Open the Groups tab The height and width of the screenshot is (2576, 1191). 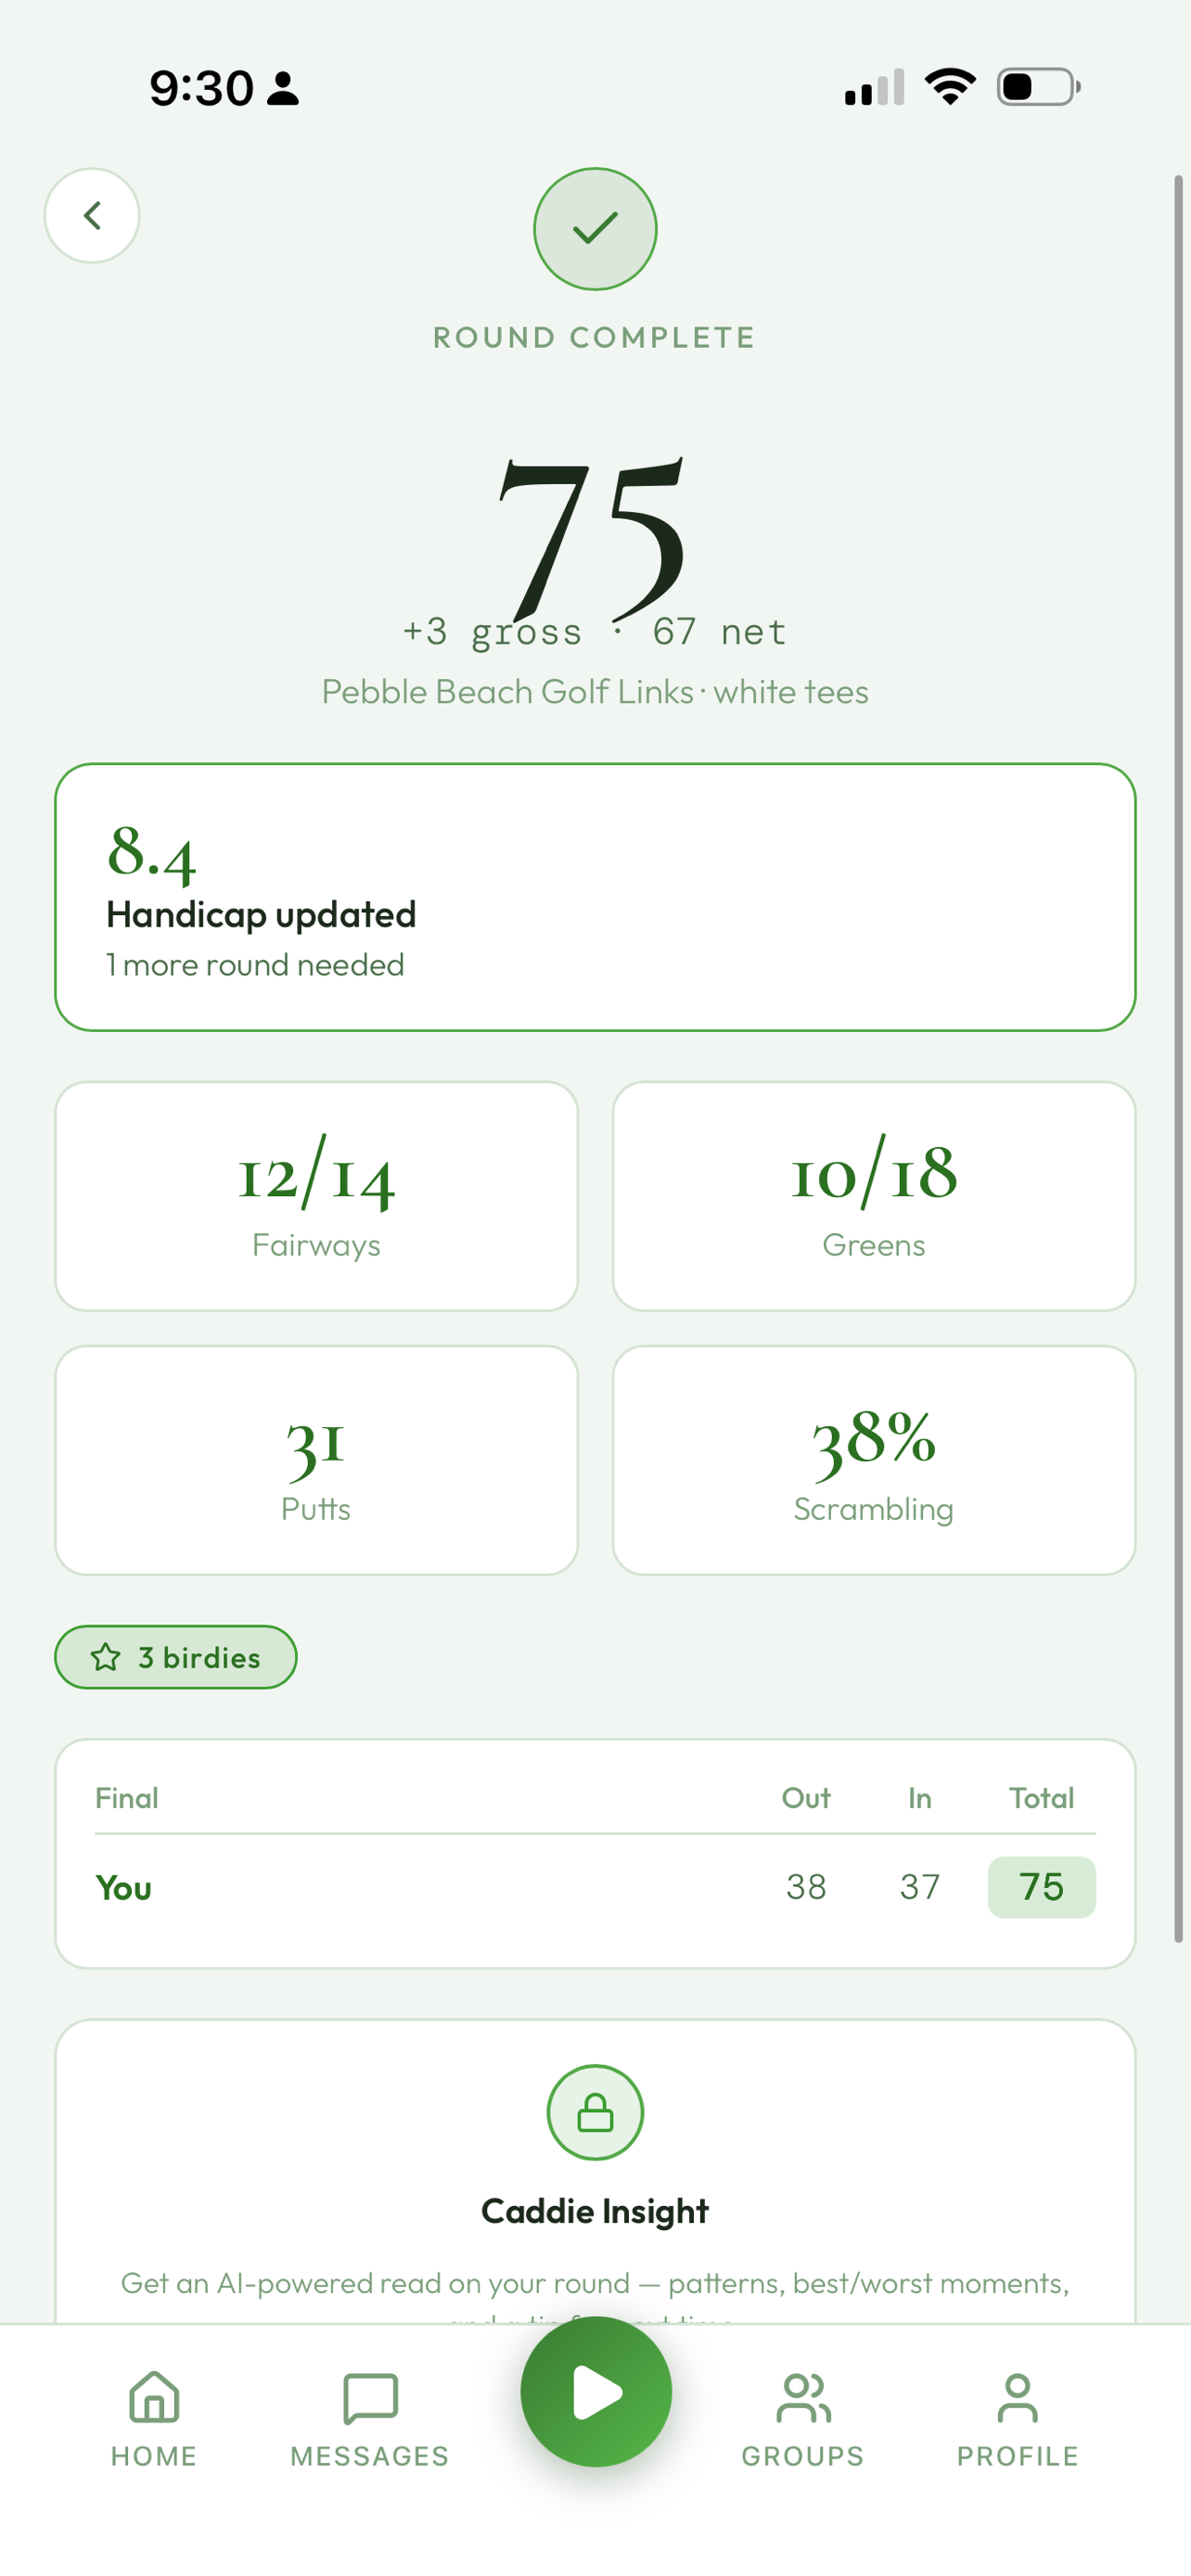803,2418
